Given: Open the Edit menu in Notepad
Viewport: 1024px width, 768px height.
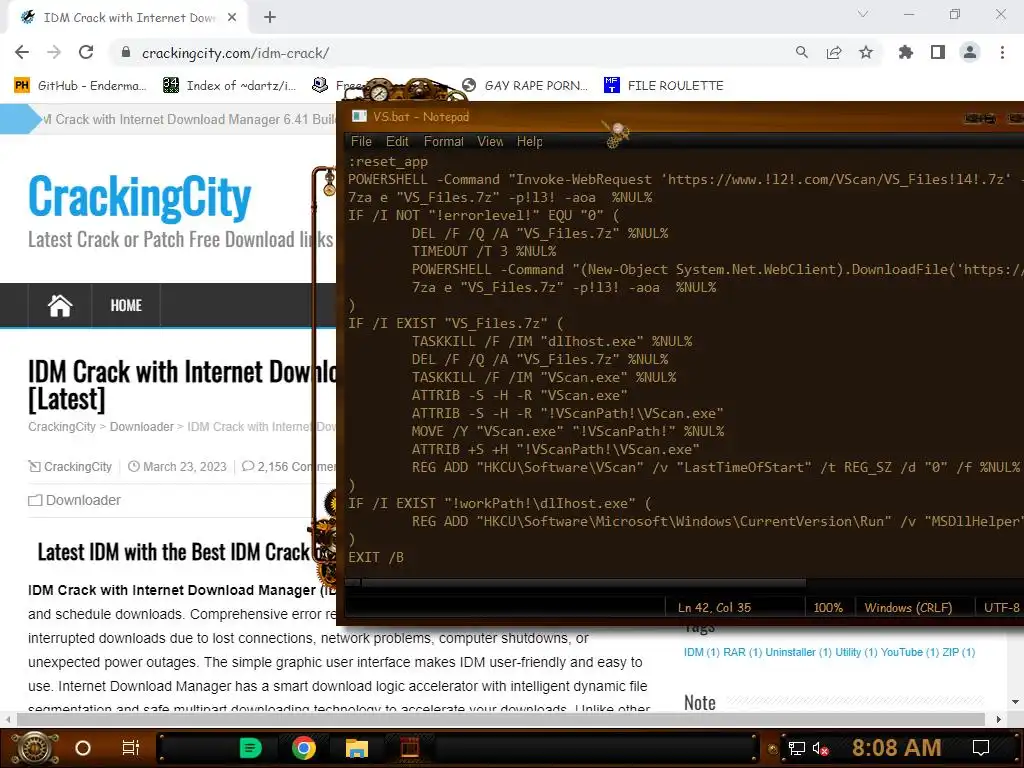Looking at the screenshot, I should coord(397,142).
